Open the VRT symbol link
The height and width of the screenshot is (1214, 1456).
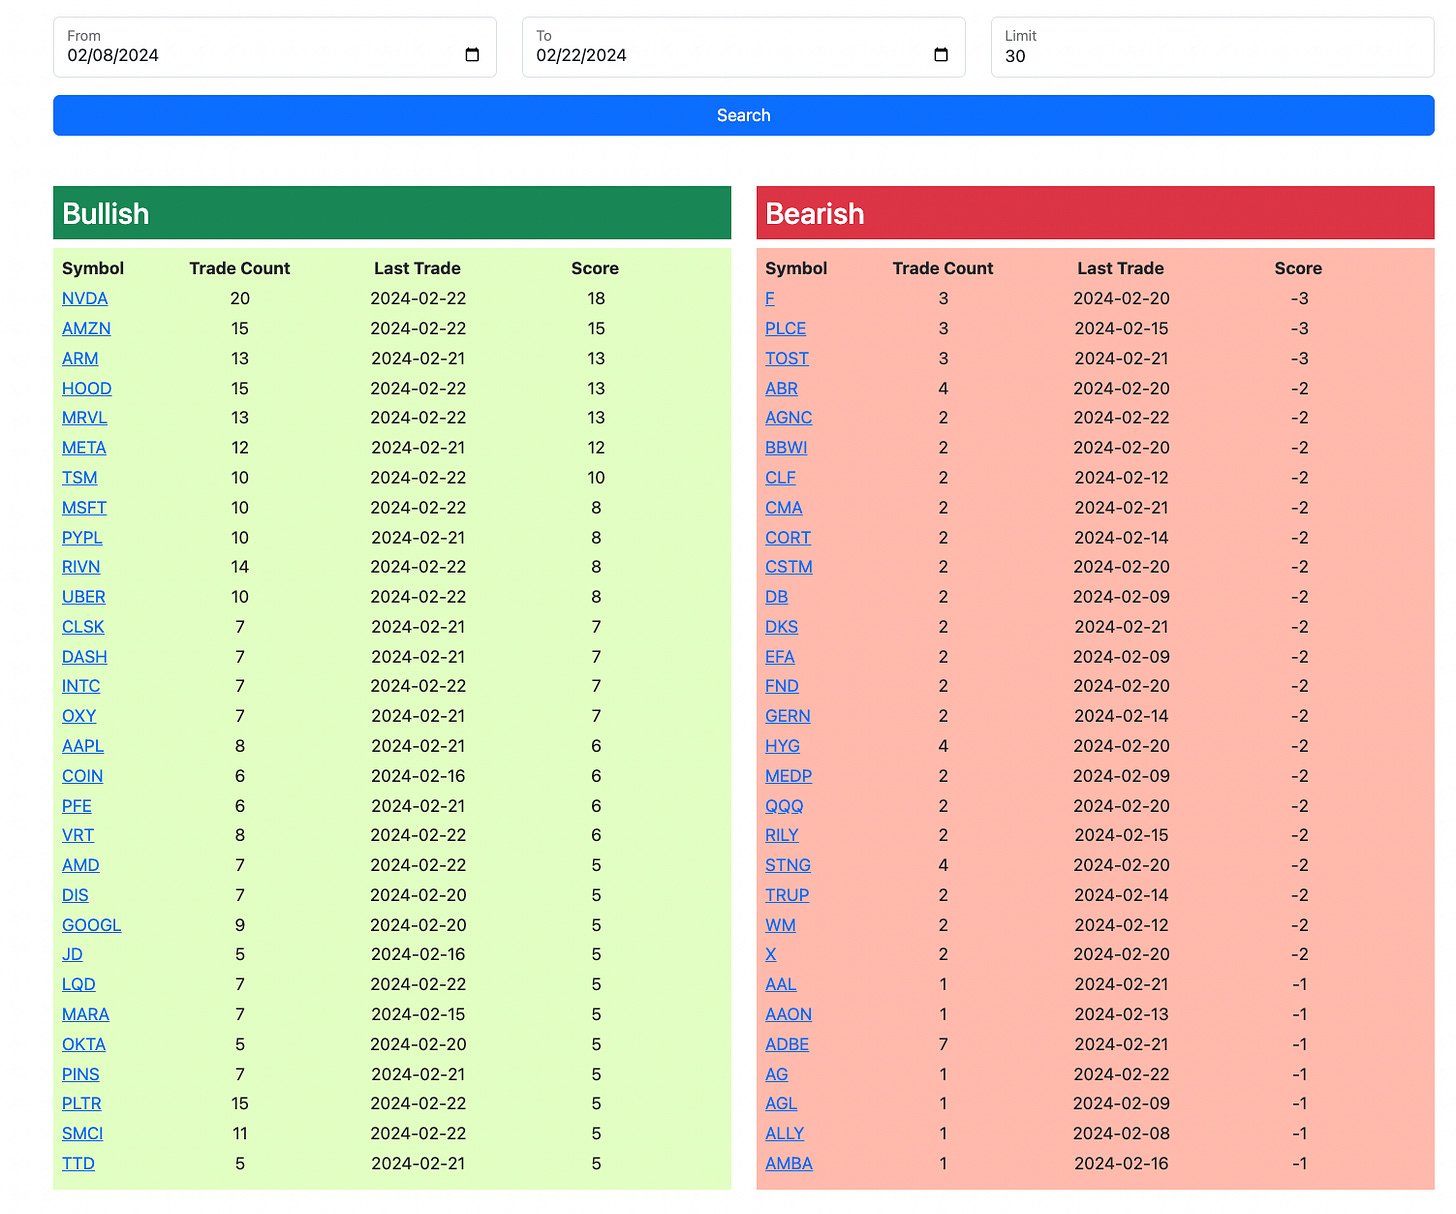[x=78, y=835]
